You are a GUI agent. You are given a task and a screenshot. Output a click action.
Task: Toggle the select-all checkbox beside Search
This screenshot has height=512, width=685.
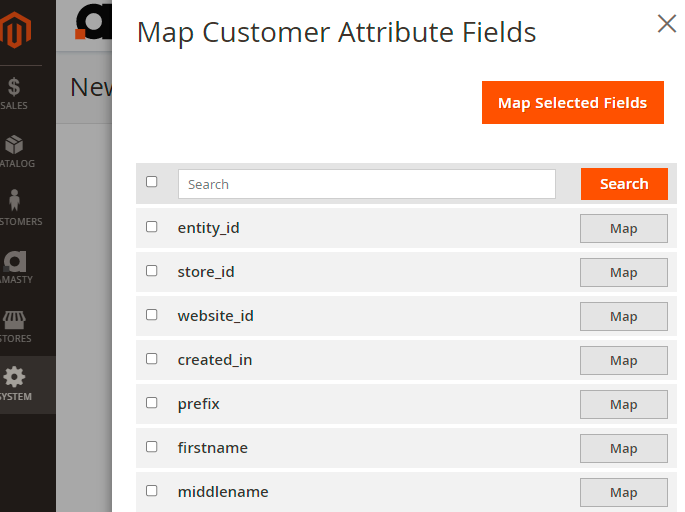tap(152, 182)
